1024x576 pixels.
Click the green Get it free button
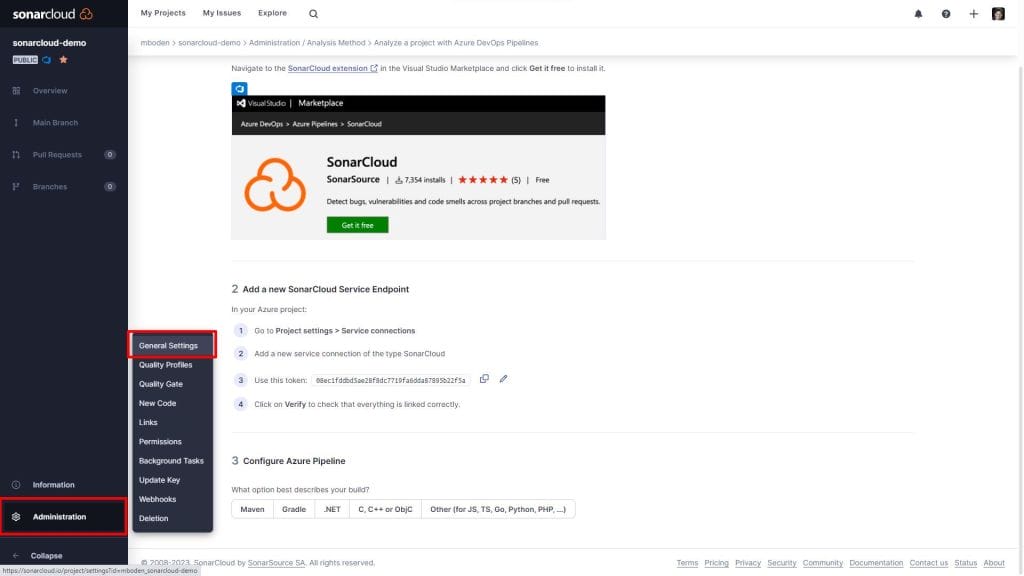click(x=357, y=225)
